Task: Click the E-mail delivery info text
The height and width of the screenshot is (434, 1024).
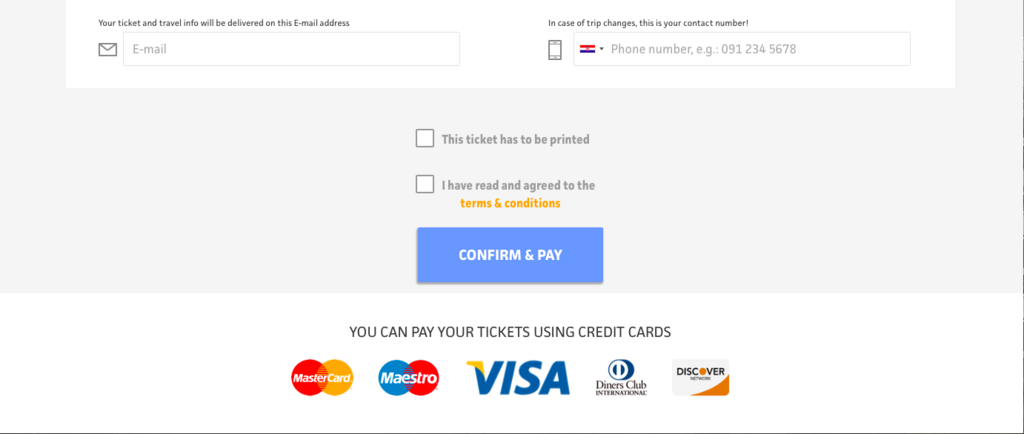Action: tap(224, 23)
